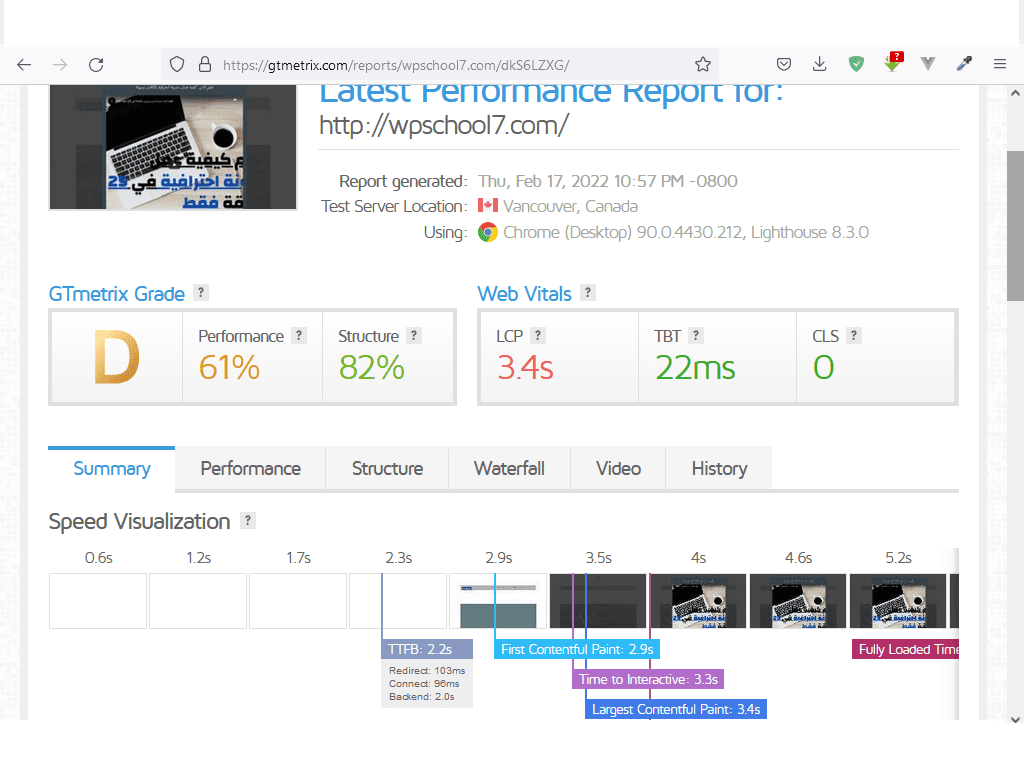Image resolution: width=1024 pixels, height=768 pixels.
Task: Select the History tab
Action: (x=719, y=468)
